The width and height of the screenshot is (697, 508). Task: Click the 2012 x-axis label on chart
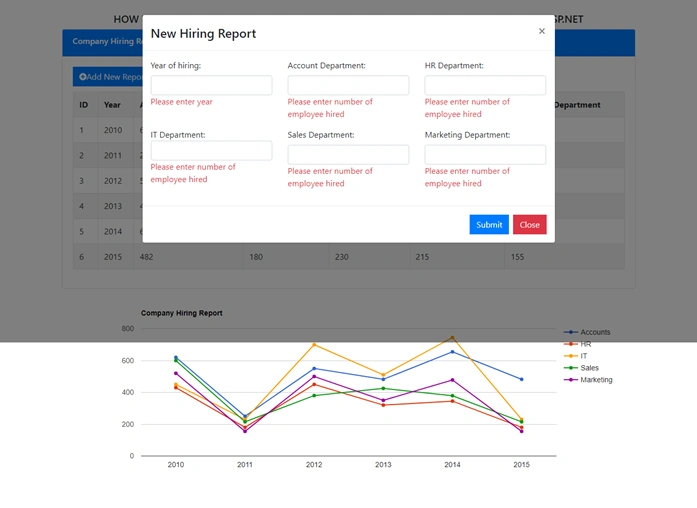[314, 464]
